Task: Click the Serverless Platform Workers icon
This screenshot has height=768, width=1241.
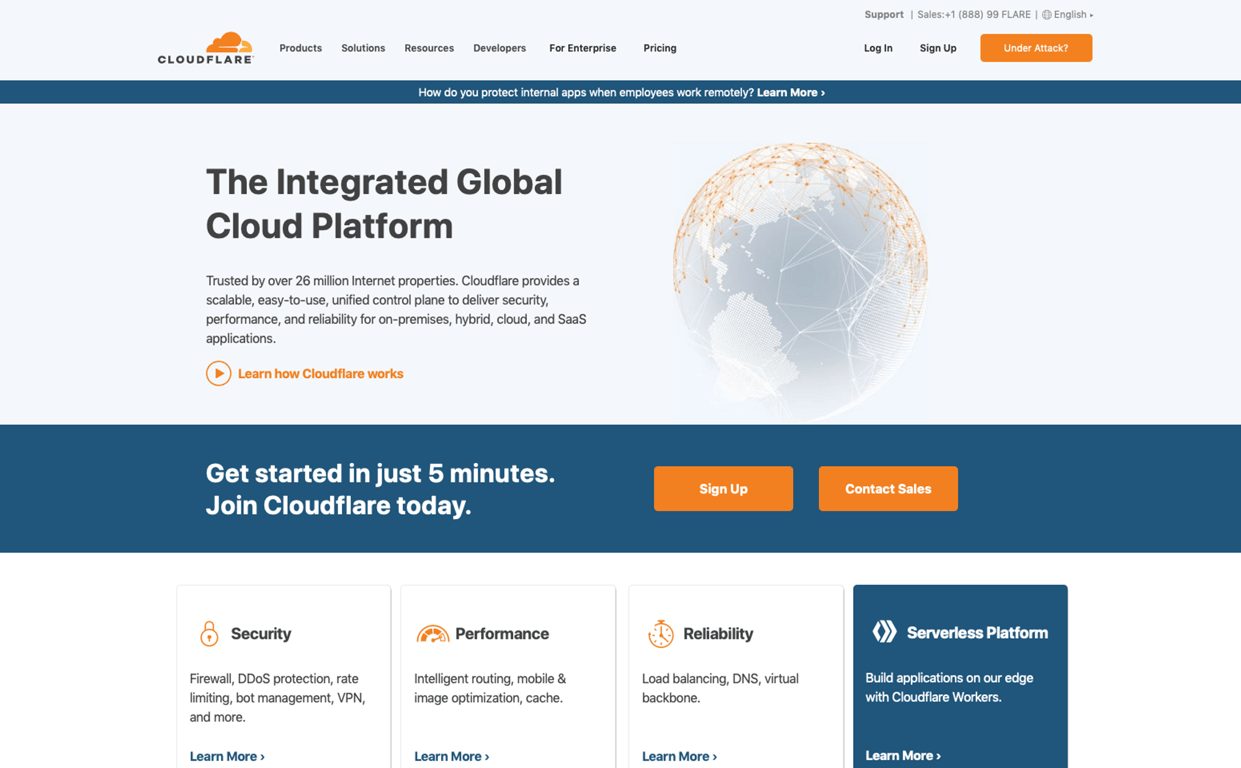Action: tap(884, 631)
